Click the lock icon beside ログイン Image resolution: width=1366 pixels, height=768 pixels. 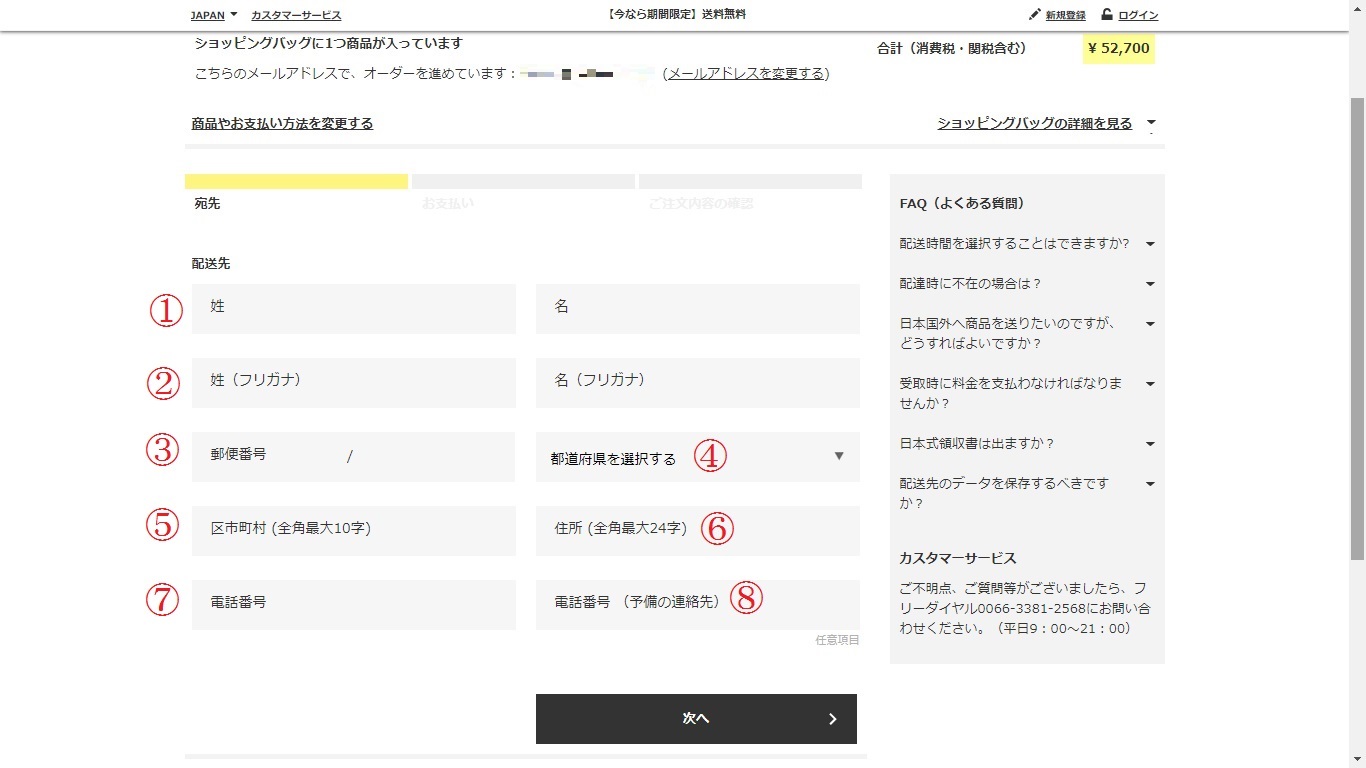(x=1107, y=14)
